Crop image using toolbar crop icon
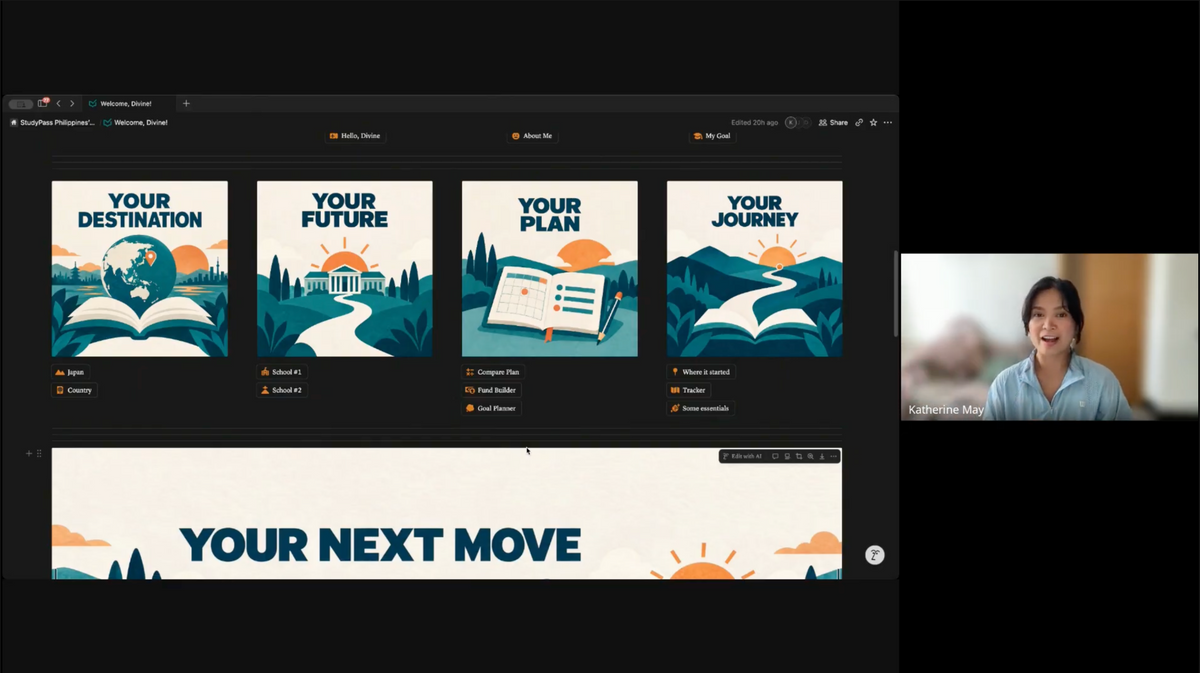 (x=799, y=456)
